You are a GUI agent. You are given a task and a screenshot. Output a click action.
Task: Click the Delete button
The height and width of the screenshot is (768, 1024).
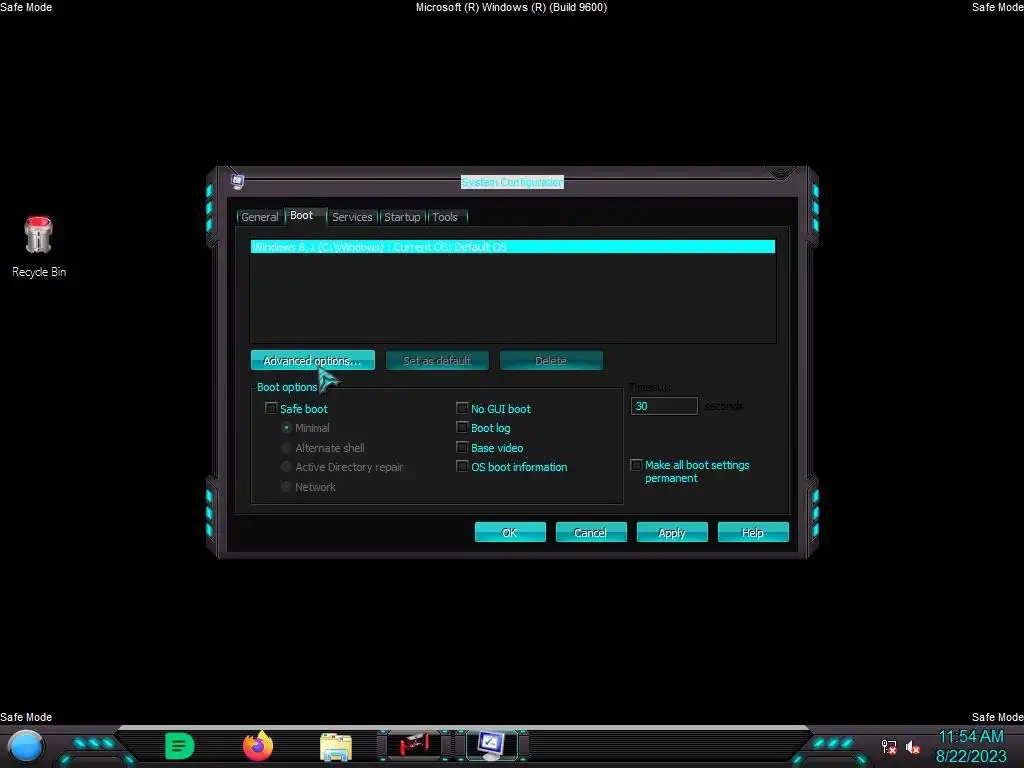551,360
